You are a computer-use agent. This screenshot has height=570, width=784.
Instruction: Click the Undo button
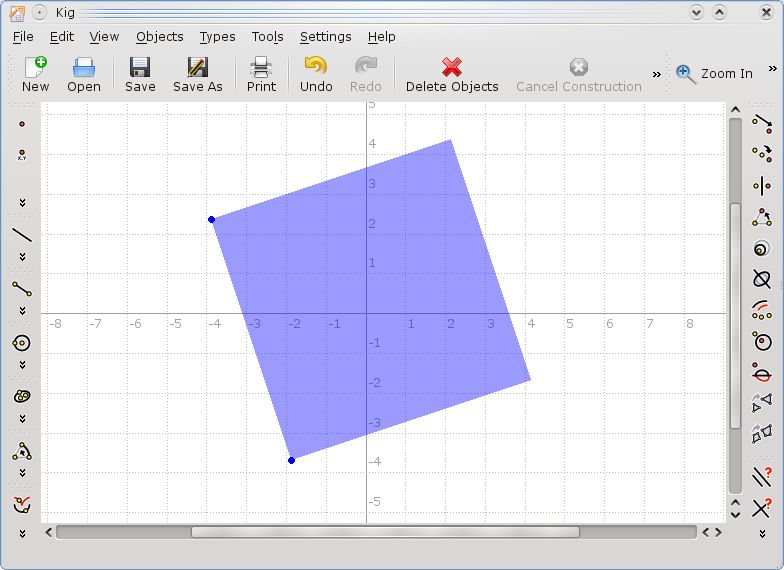[316, 74]
